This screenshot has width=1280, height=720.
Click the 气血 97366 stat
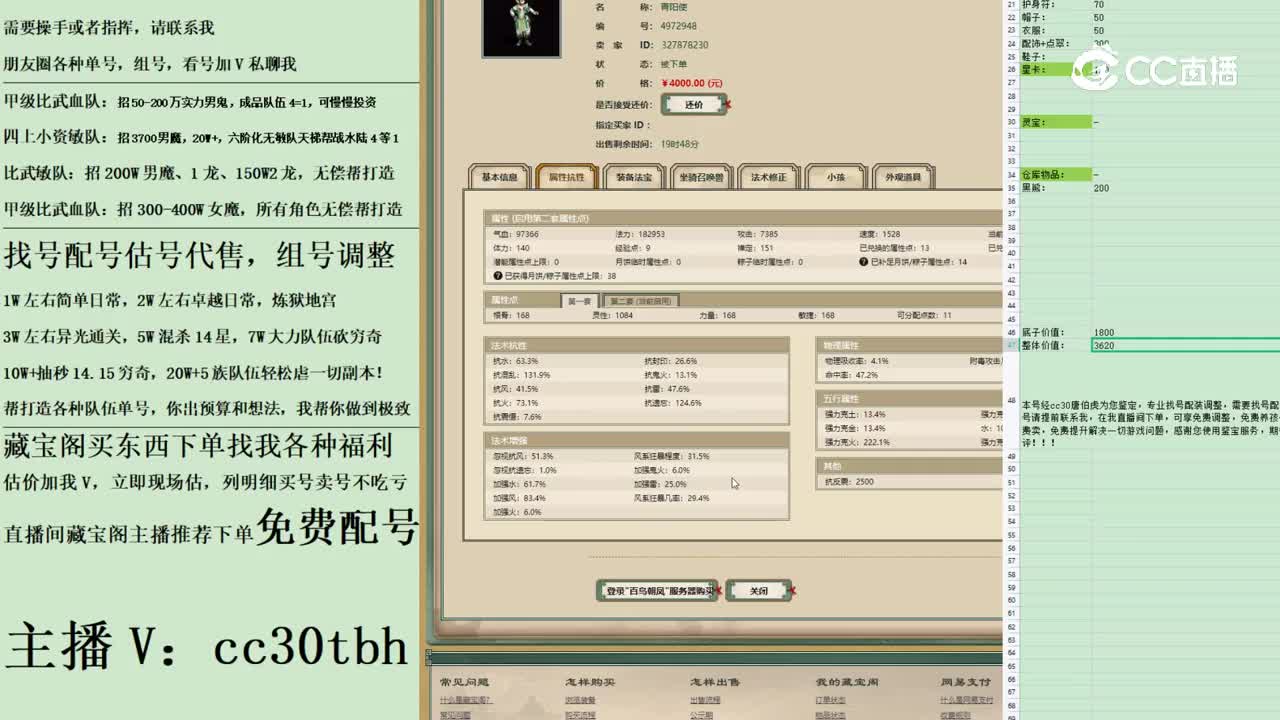pos(516,234)
